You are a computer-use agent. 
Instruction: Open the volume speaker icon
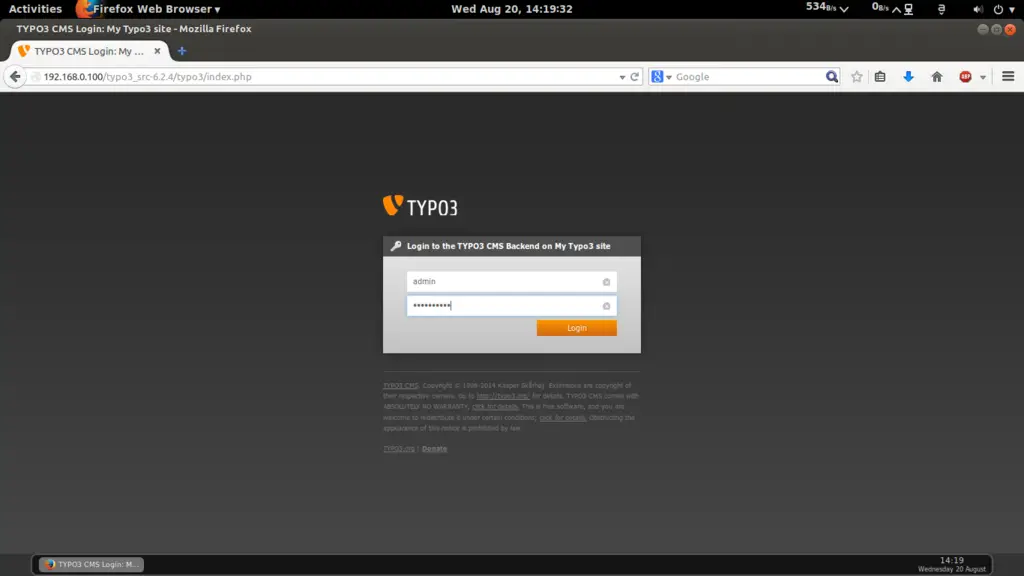pos(978,9)
